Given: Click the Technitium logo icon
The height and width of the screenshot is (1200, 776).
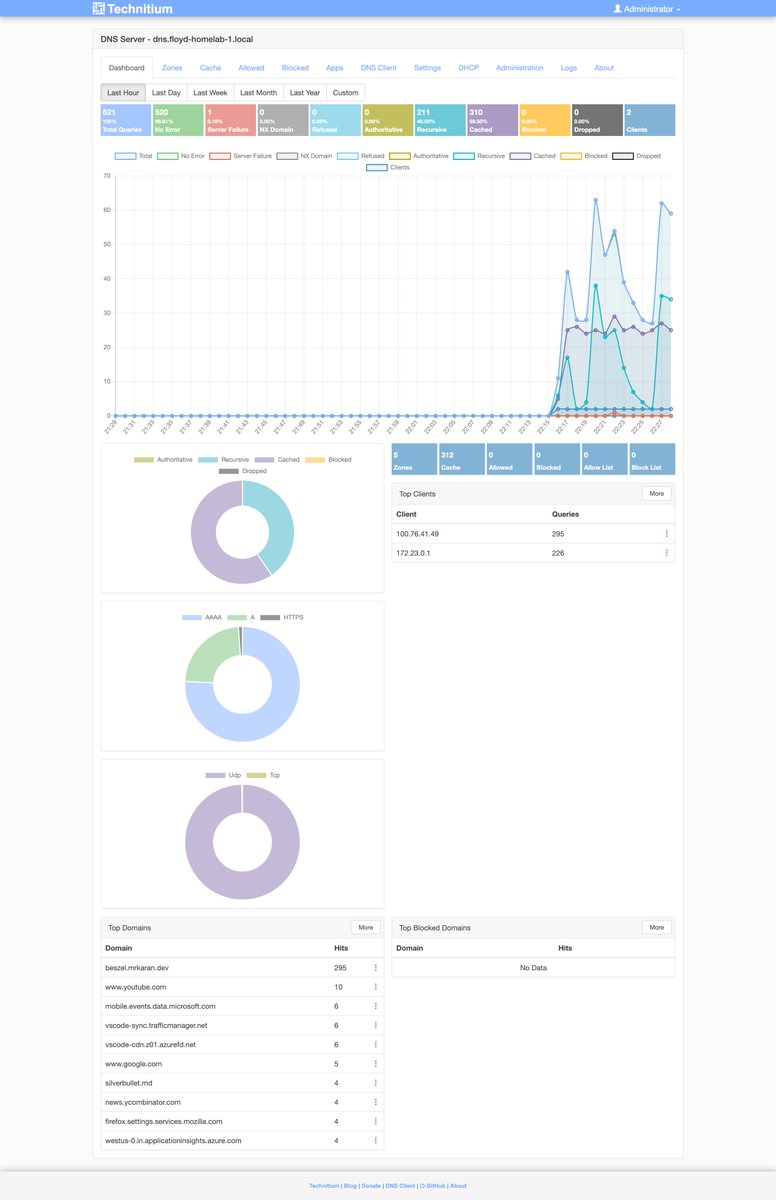Looking at the screenshot, I should click(98, 9).
